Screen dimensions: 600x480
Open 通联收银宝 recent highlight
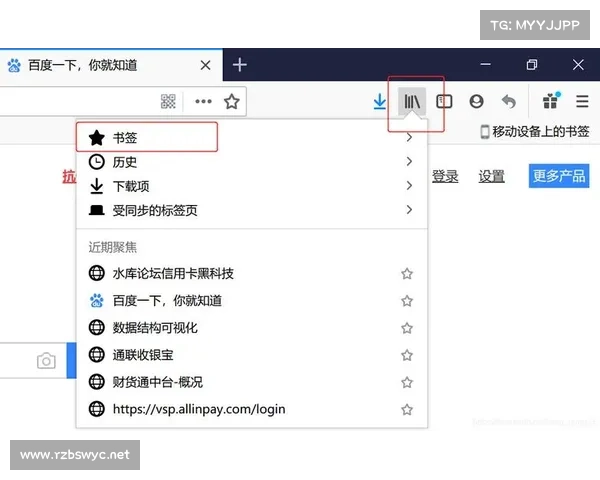click(252, 355)
